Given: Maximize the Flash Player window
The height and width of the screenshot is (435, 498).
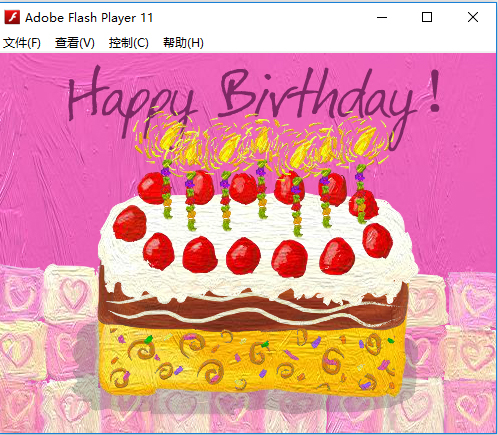Looking at the screenshot, I should coord(427,17).
